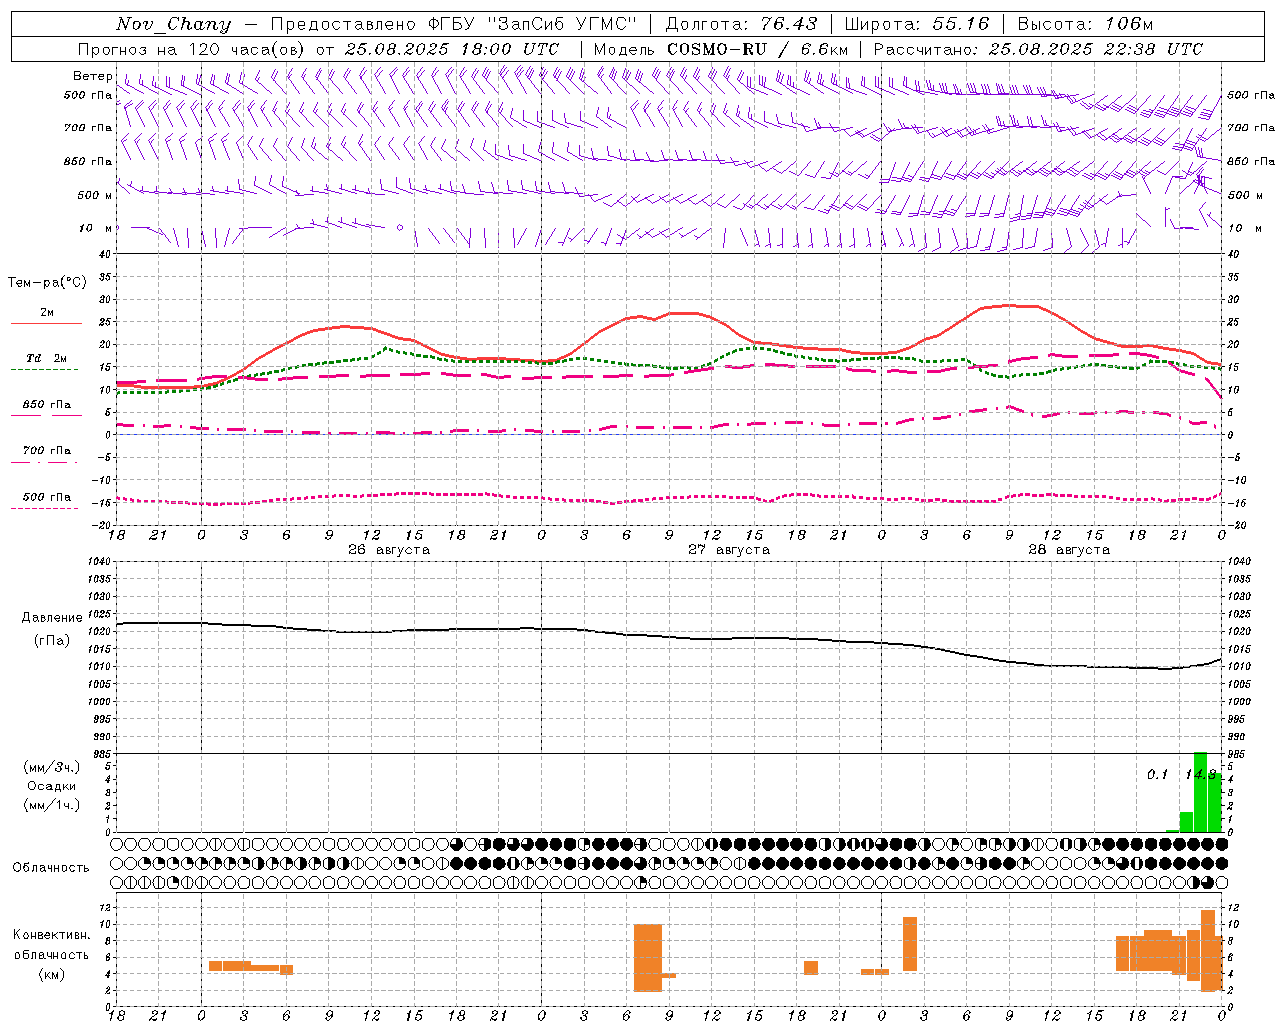Click tall orange convective bar on 27 августа morning
Screen dimensions: 1280x1024
point(648,958)
